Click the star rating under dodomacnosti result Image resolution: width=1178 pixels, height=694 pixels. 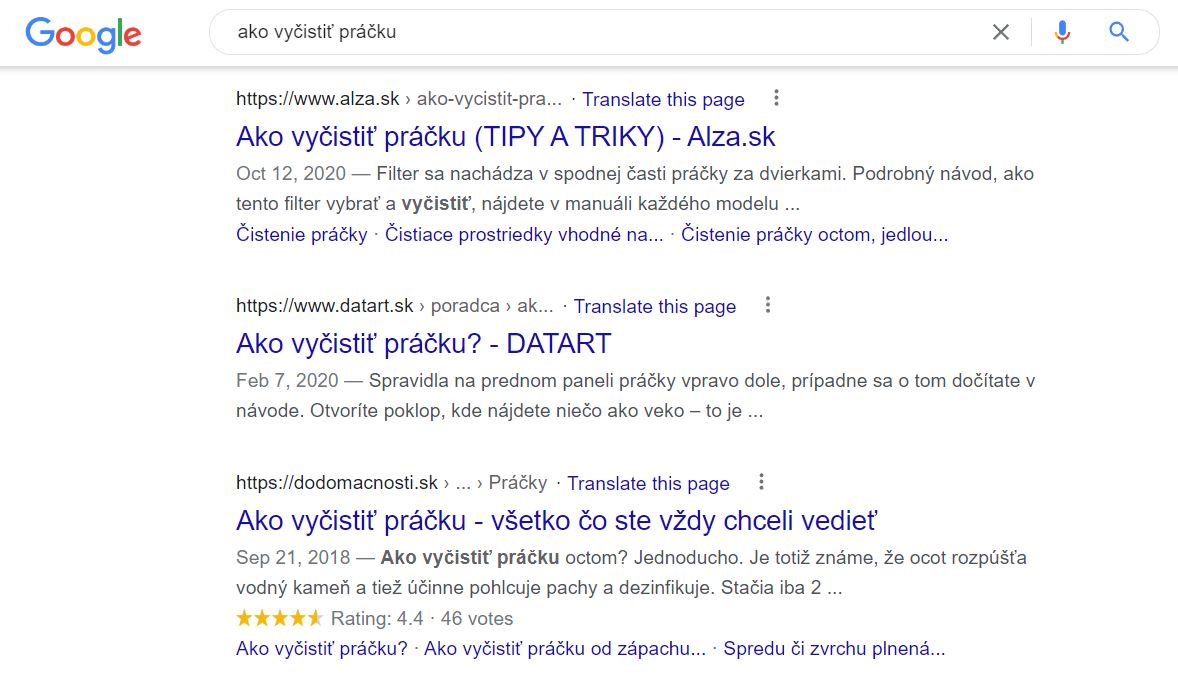279,619
